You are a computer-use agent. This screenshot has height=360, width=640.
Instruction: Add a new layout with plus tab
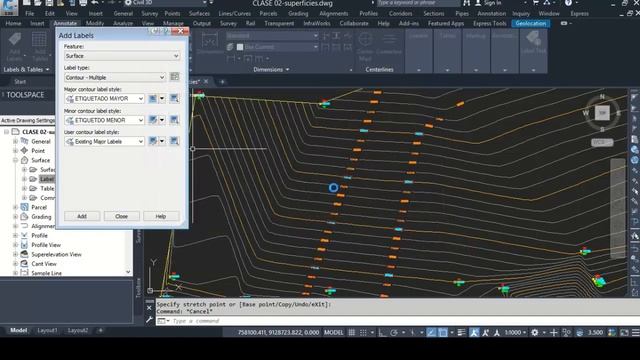click(100, 331)
